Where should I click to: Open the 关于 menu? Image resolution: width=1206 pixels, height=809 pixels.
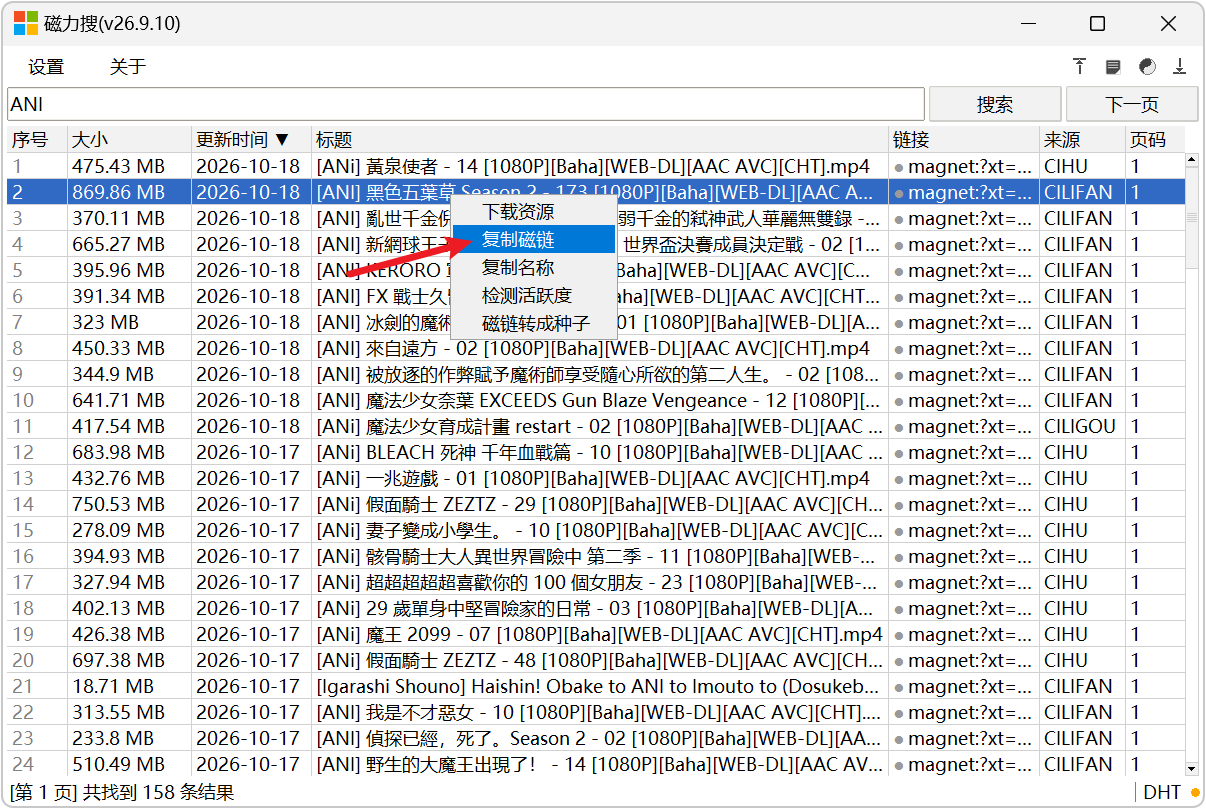[x=128, y=67]
